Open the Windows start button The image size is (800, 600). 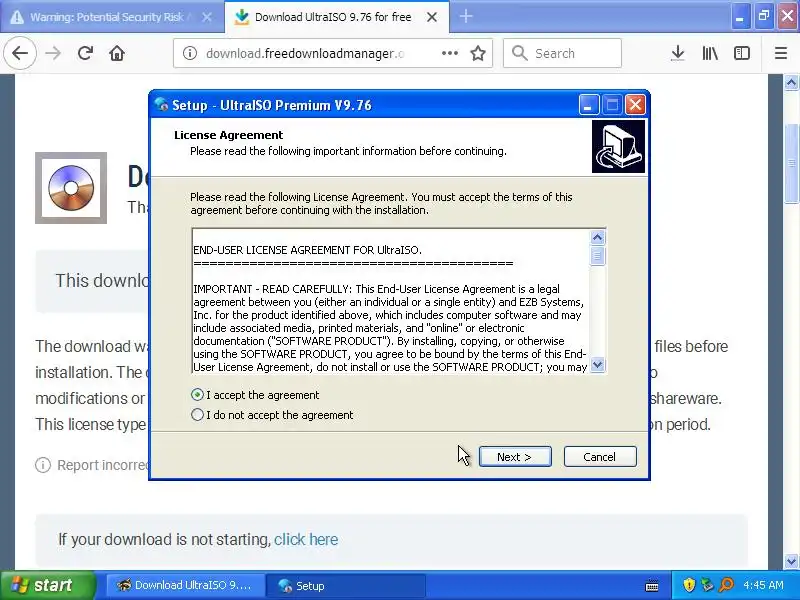[48, 585]
